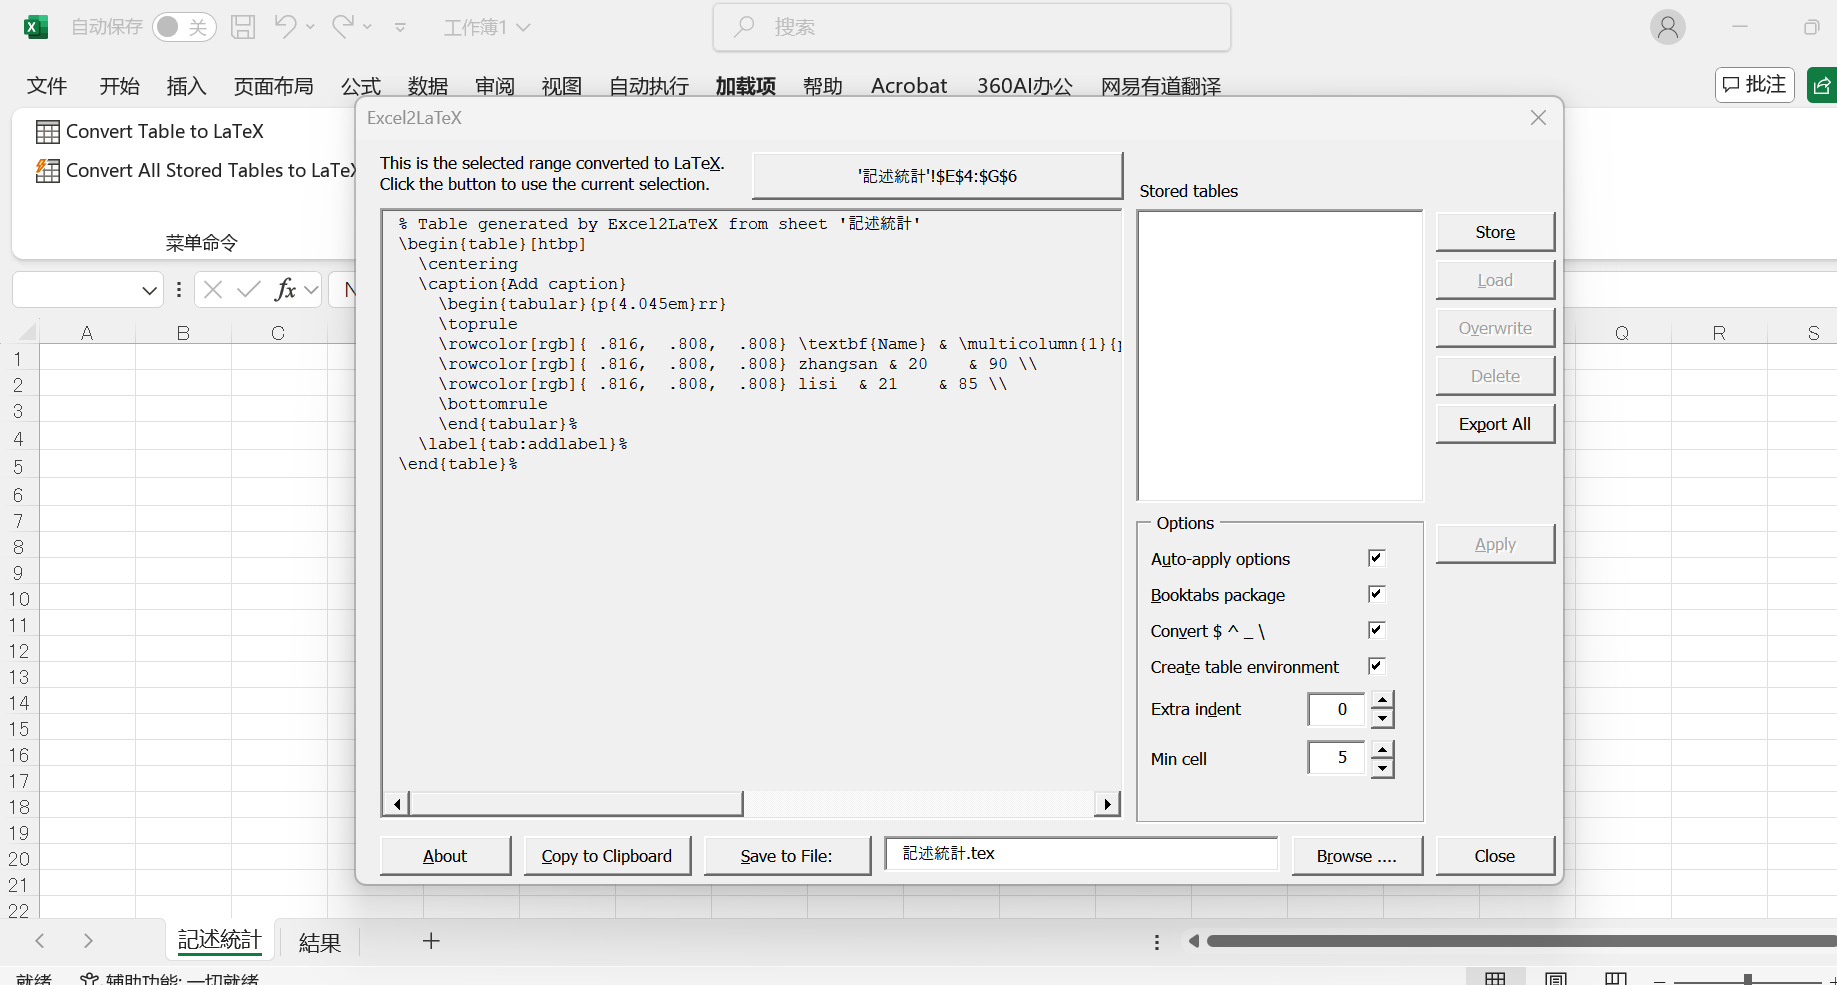1837x985 pixels.
Task: Click the Copy to Clipboard button
Action: point(607,855)
